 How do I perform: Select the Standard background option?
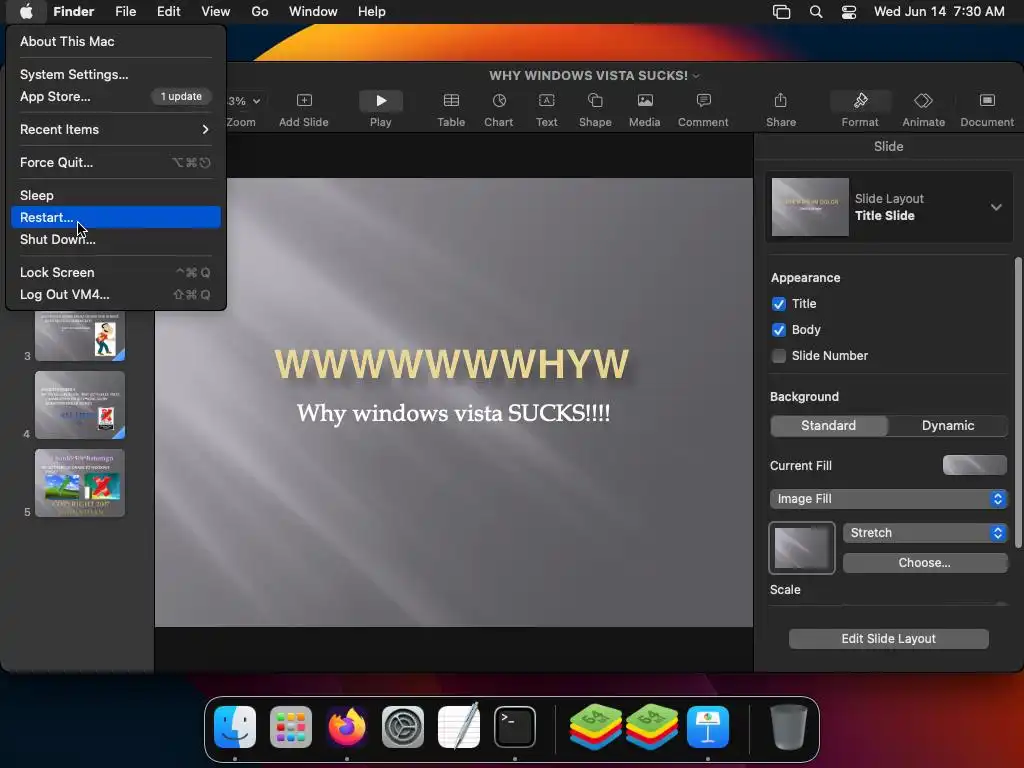(x=829, y=426)
